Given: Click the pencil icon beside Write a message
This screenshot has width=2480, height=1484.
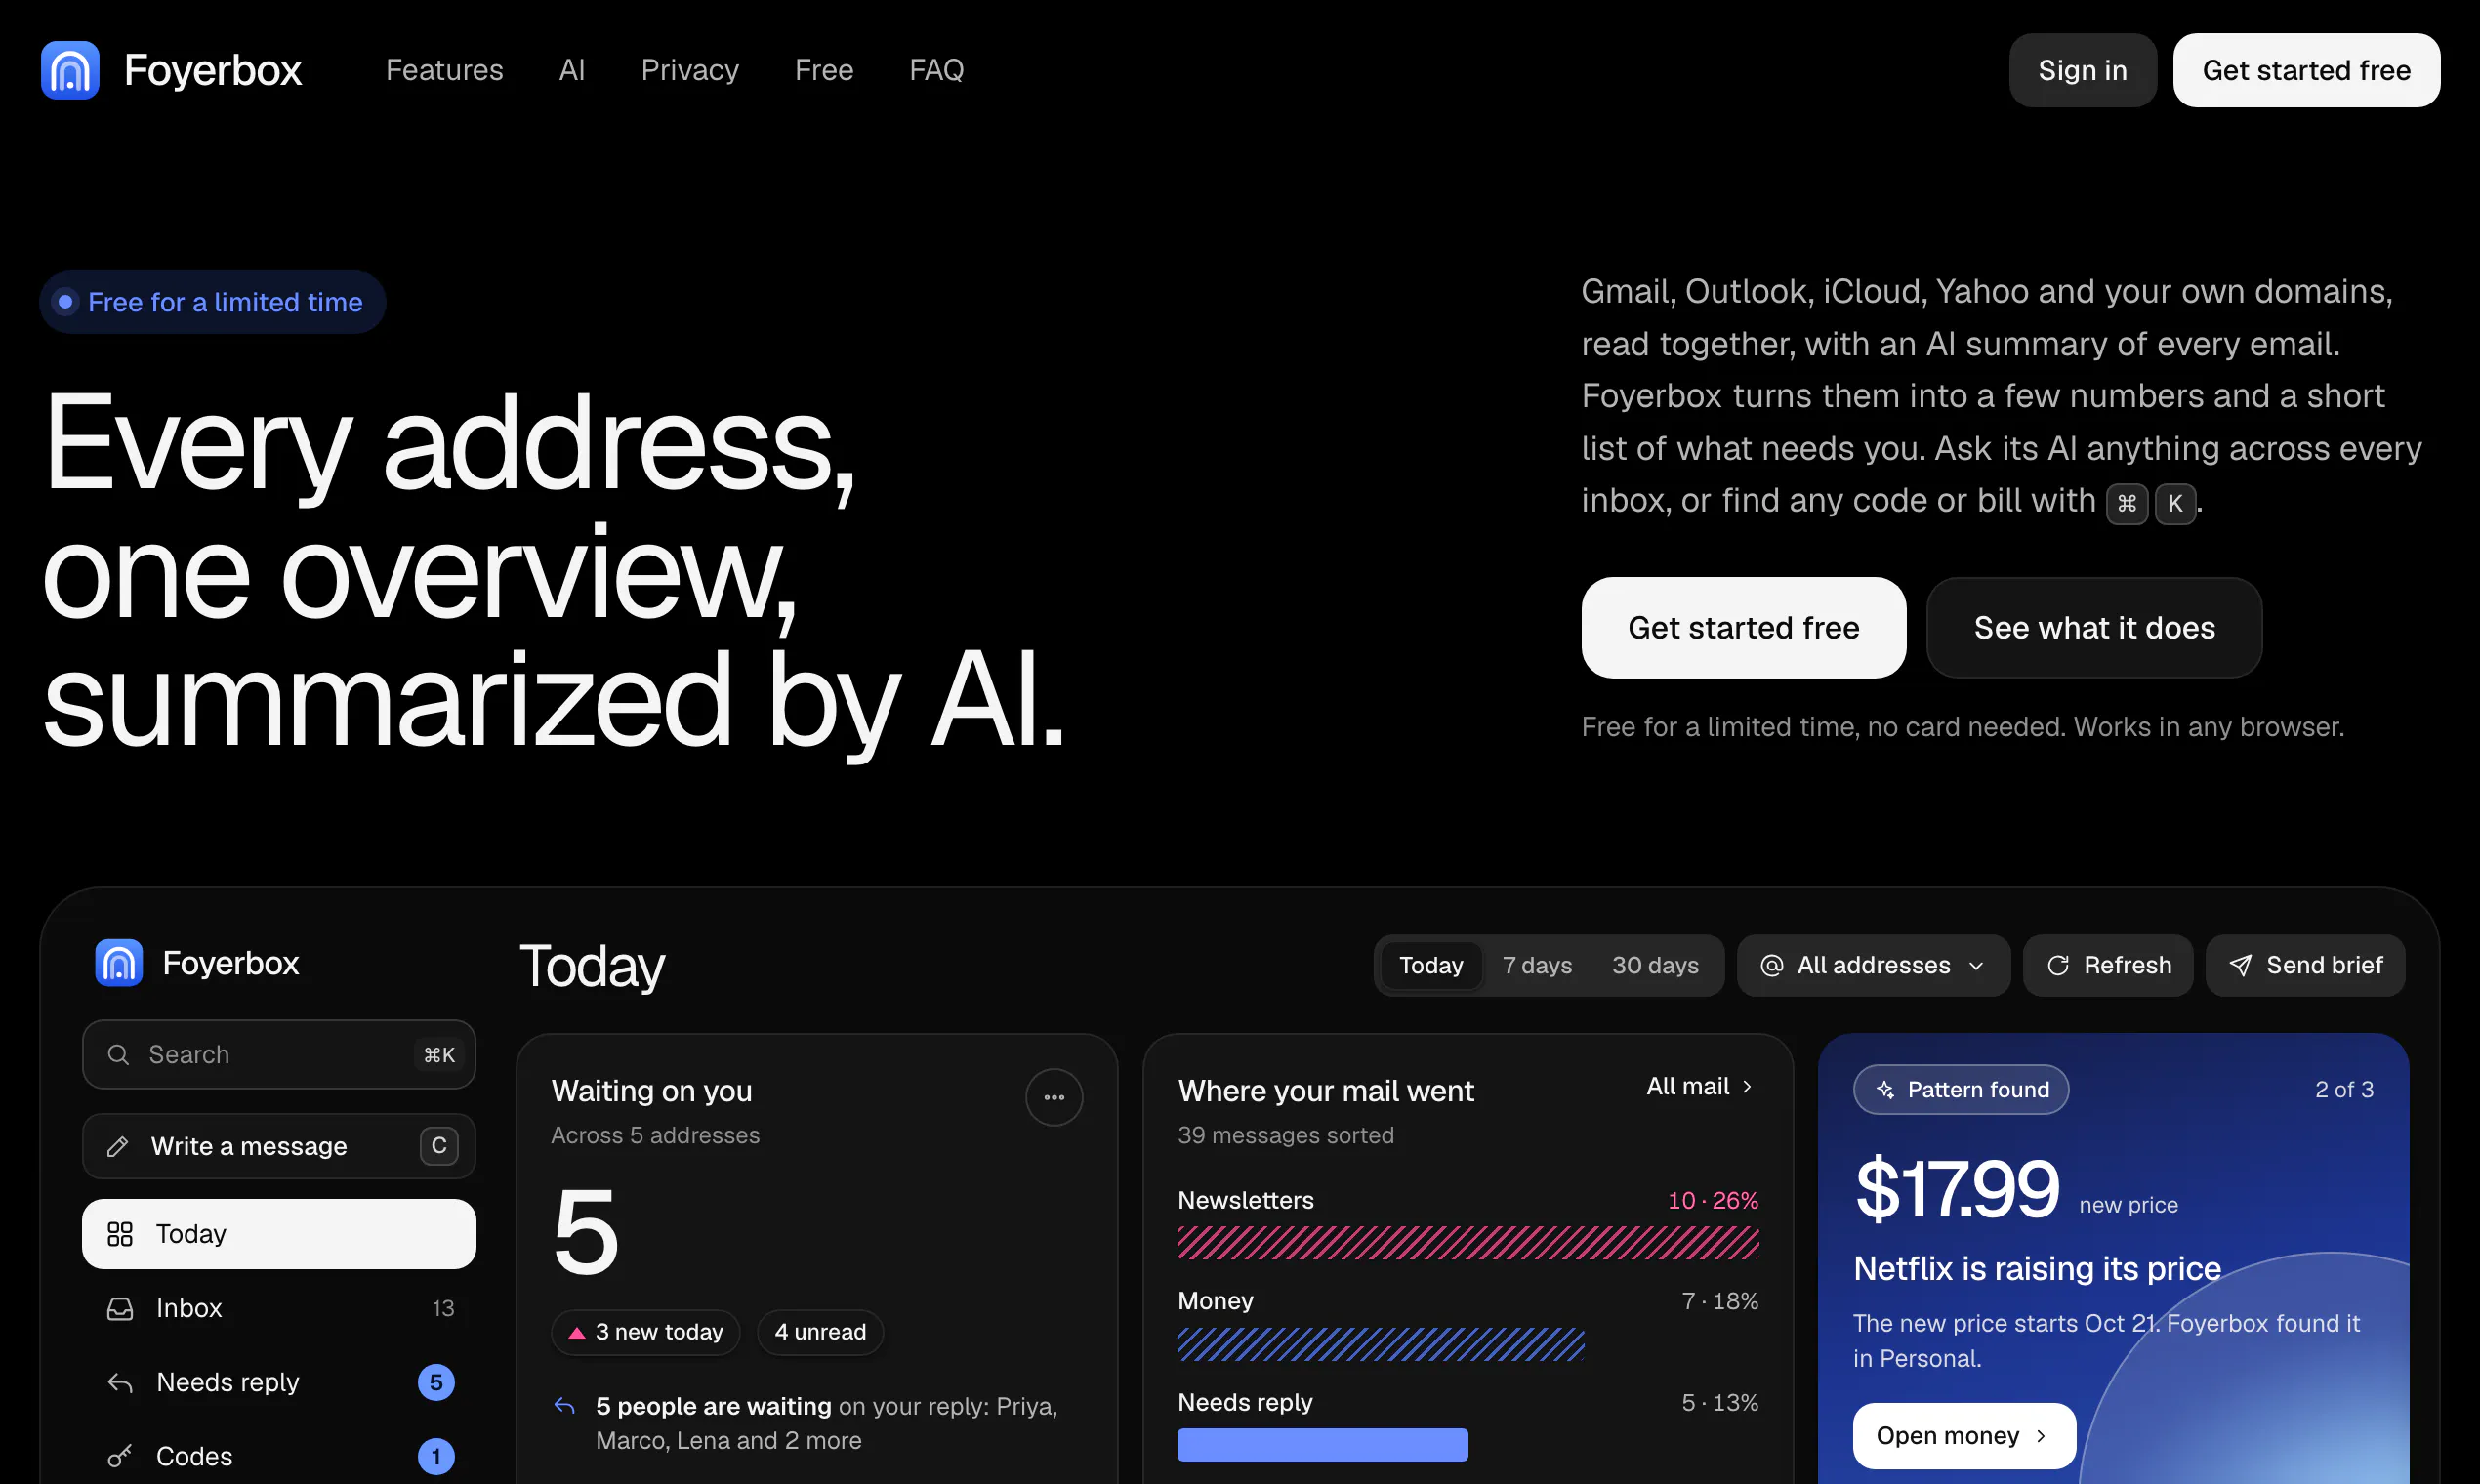Looking at the screenshot, I should click(118, 1146).
